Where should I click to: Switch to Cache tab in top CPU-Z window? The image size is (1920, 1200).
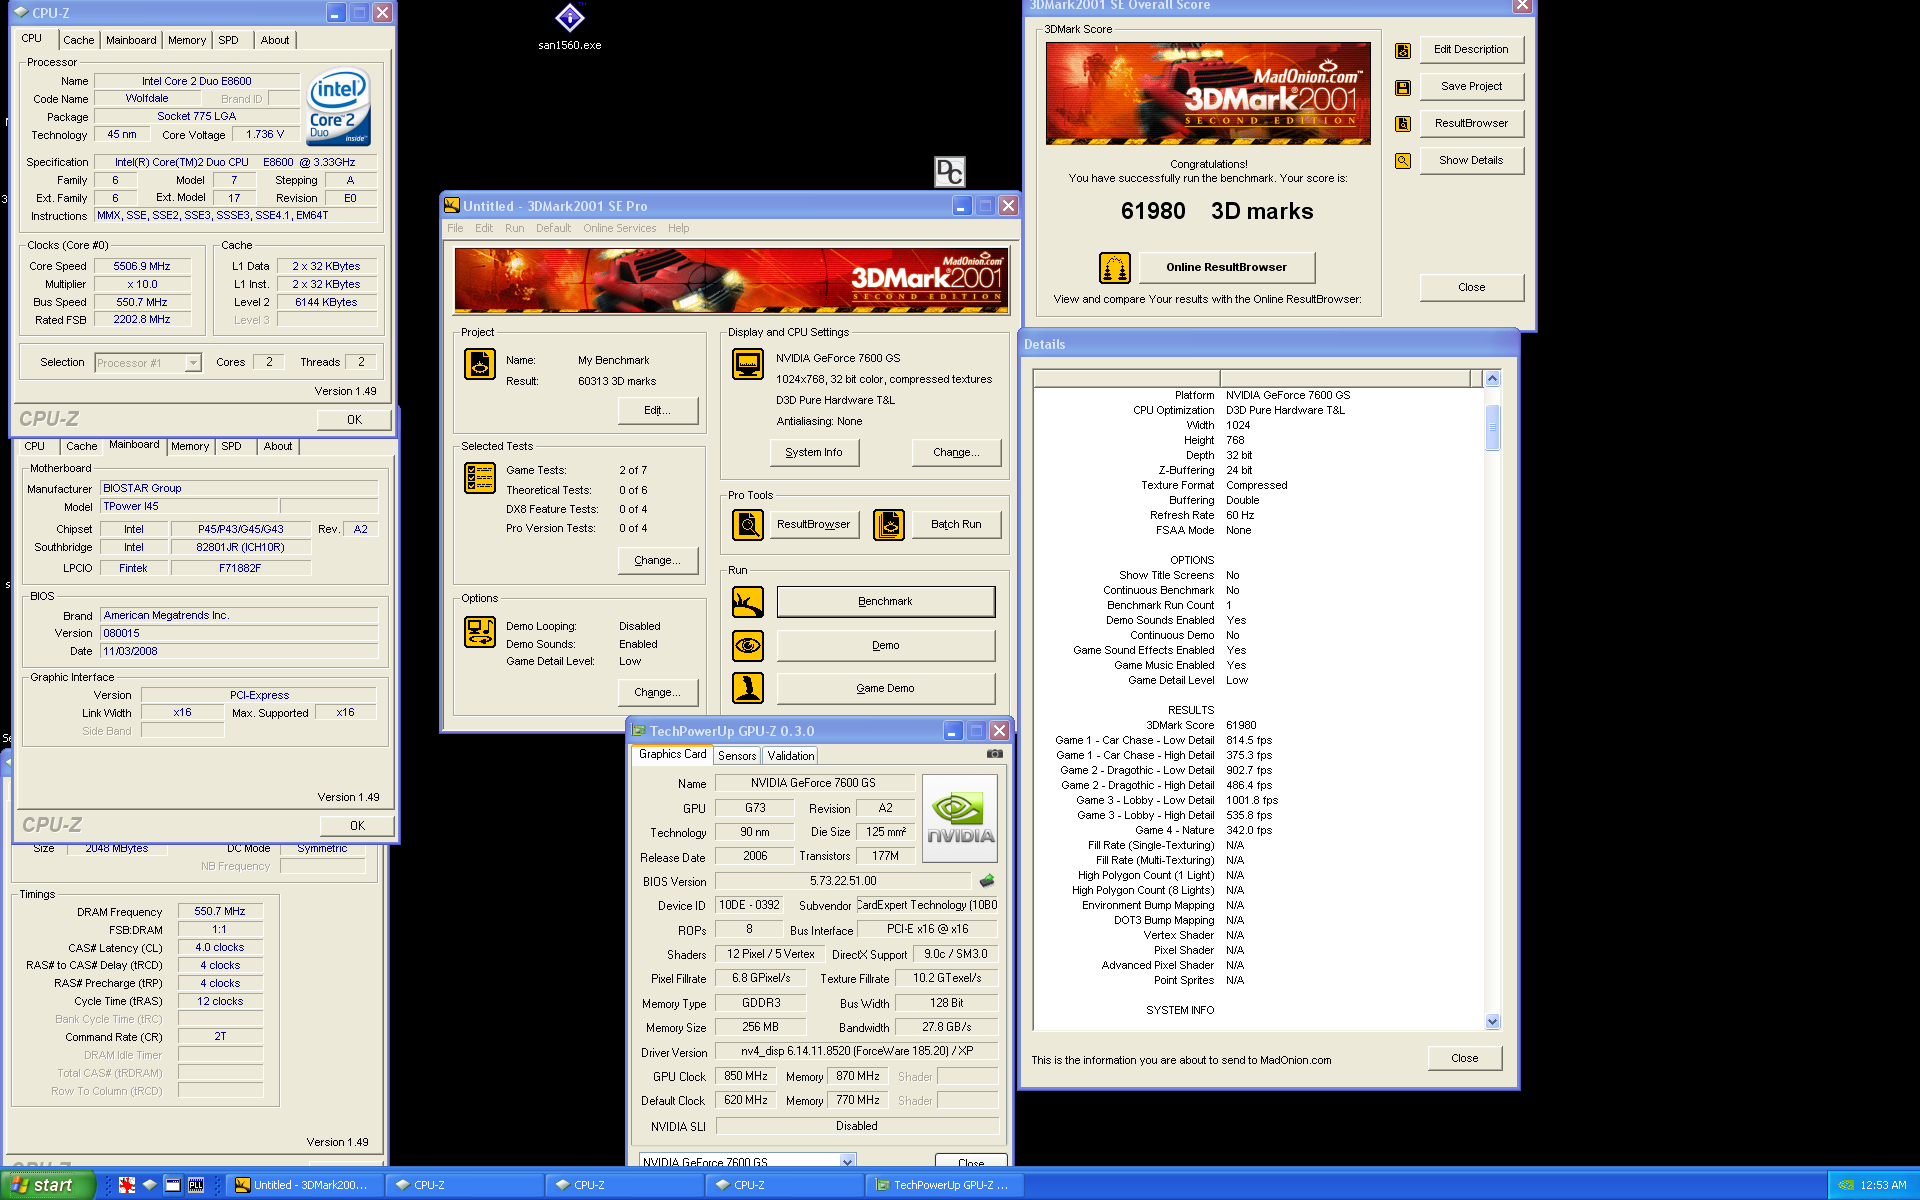coord(79,41)
